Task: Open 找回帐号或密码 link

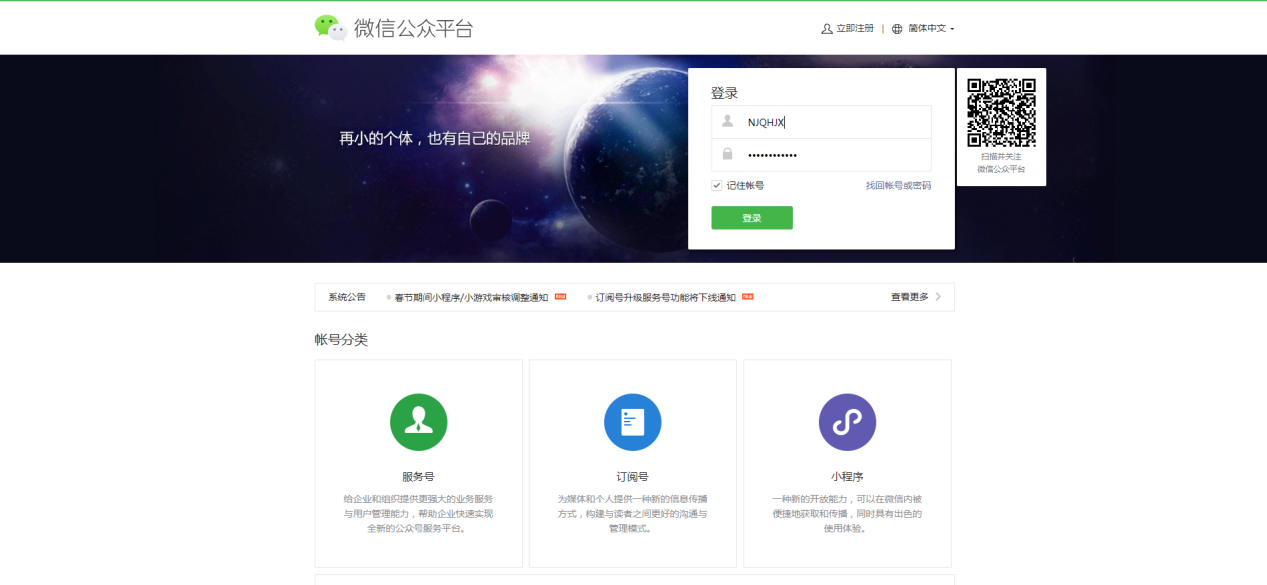Action: coord(898,186)
